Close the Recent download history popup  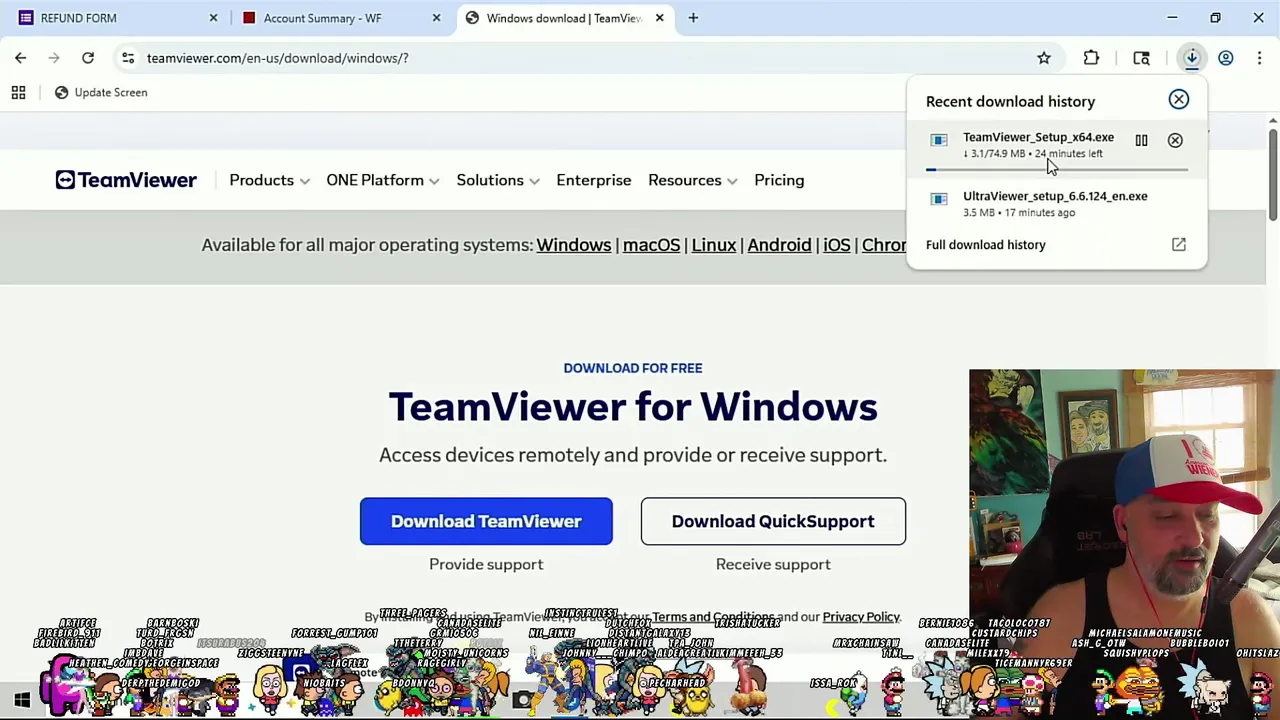point(1179,99)
